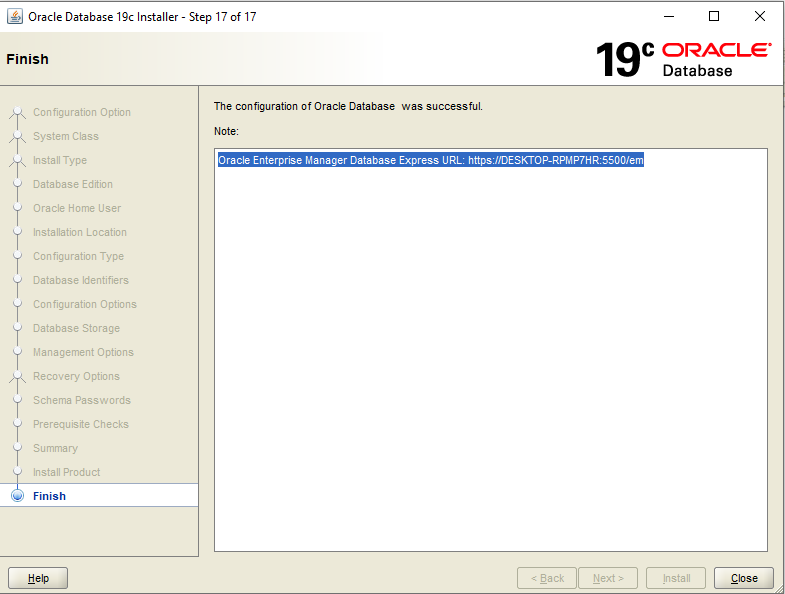The image size is (785, 594).
Task: Maximize the installer window
Action: (x=714, y=17)
